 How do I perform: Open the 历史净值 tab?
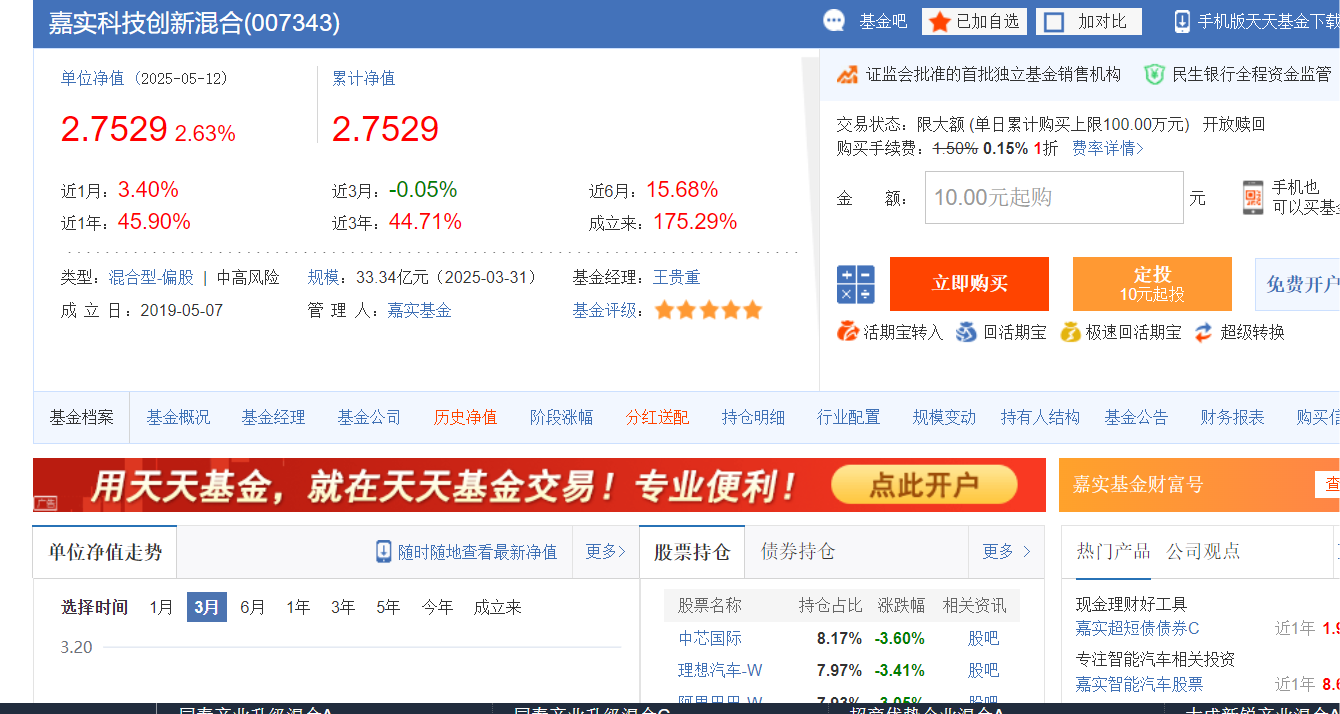[465, 417]
